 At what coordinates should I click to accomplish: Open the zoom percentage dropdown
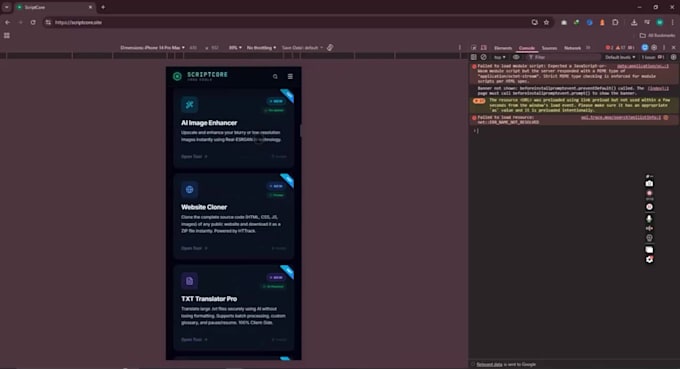235,48
